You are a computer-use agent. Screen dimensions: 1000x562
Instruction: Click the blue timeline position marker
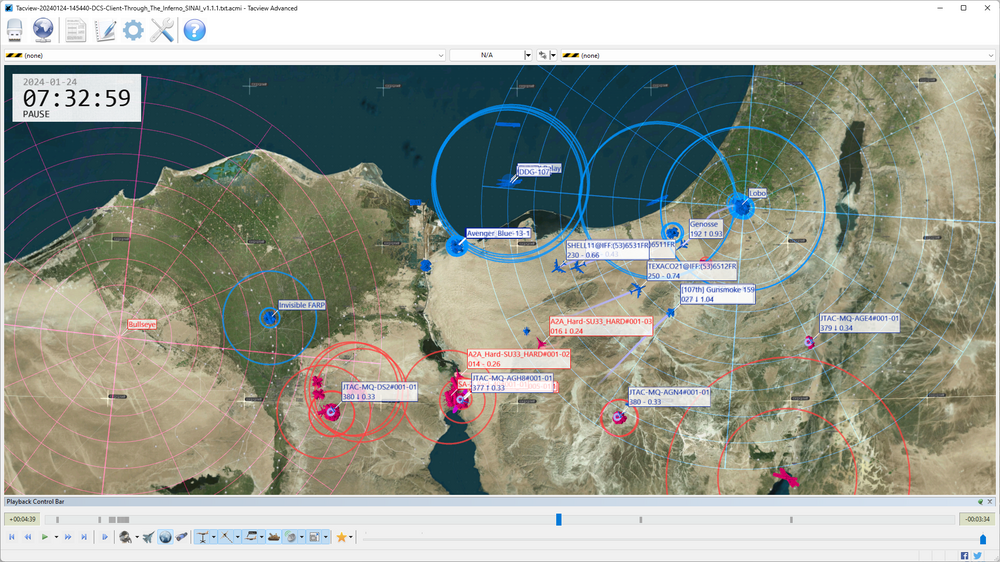tap(559, 519)
